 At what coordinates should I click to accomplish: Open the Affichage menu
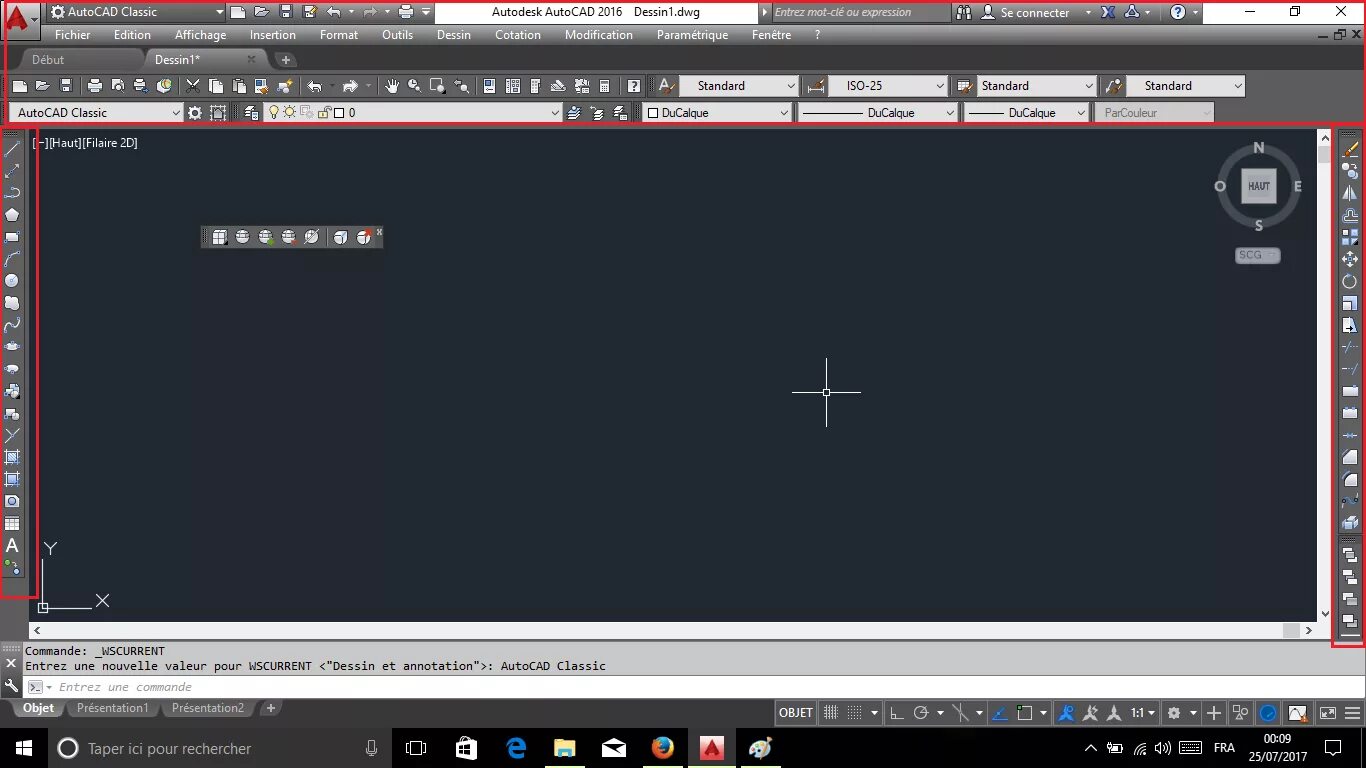tap(200, 35)
